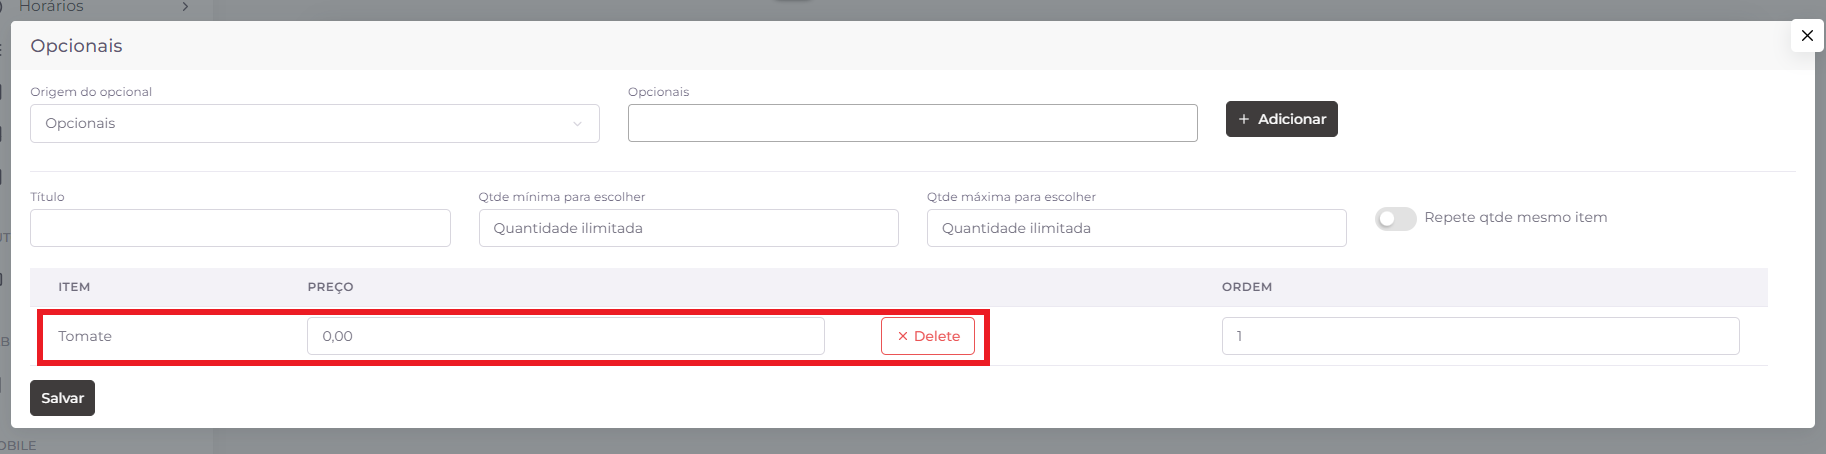Open the Horários sidebar menu item

pyautogui.click(x=52, y=7)
